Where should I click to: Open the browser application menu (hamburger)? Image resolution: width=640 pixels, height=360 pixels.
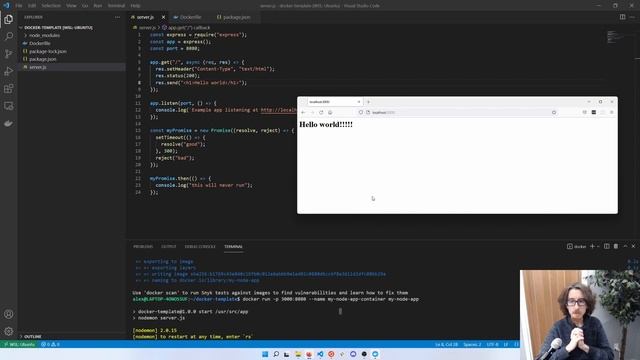click(611, 112)
